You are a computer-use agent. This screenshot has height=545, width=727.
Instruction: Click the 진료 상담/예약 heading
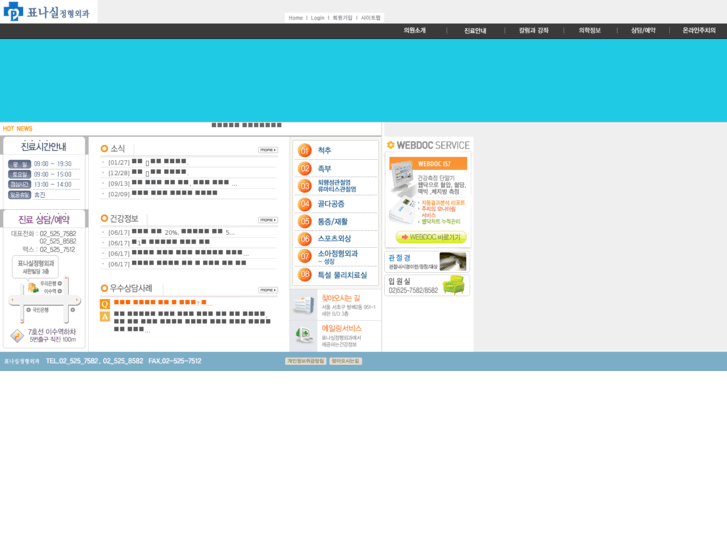[x=44, y=219]
